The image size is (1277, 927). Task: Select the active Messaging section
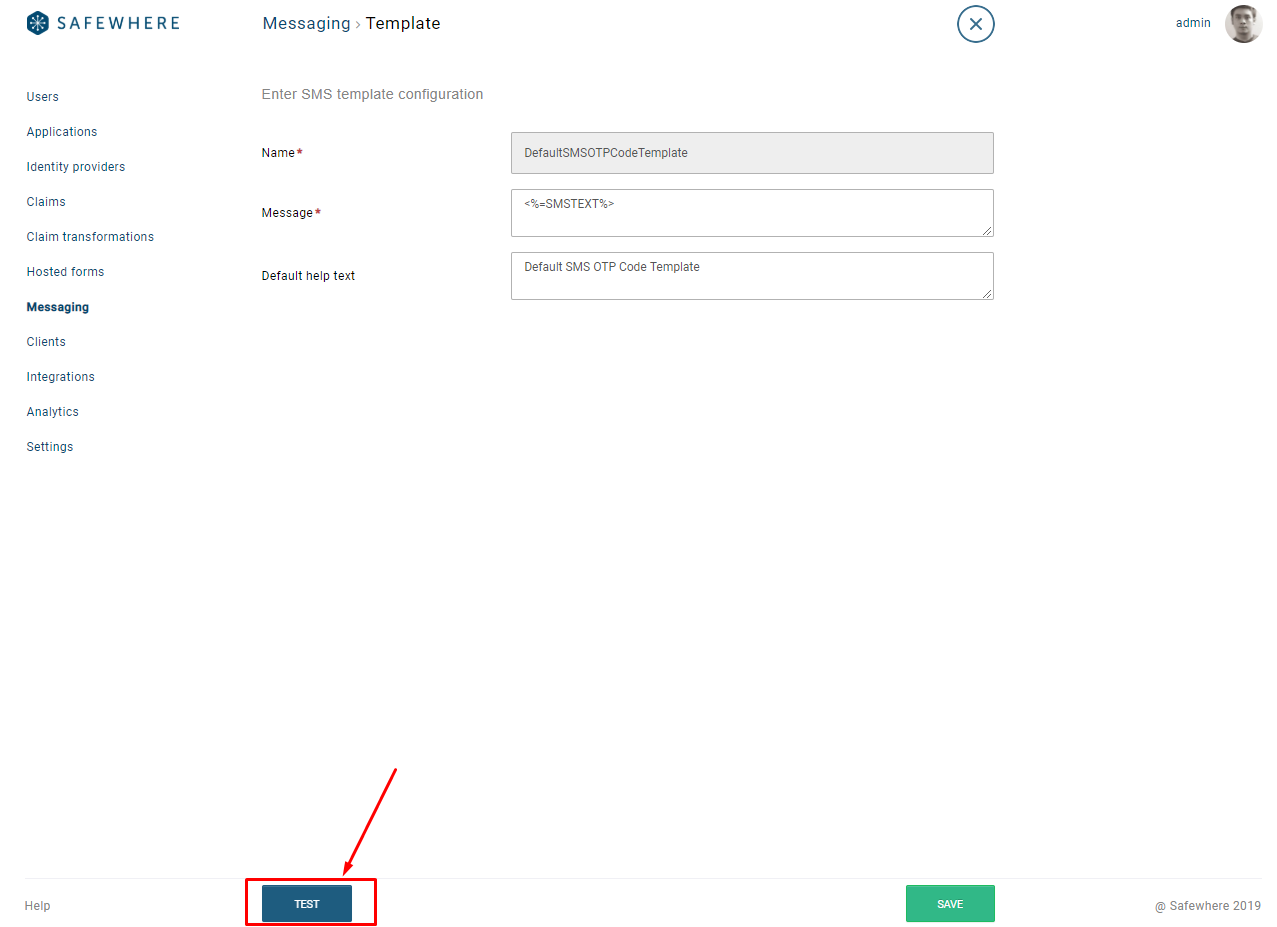pos(57,307)
